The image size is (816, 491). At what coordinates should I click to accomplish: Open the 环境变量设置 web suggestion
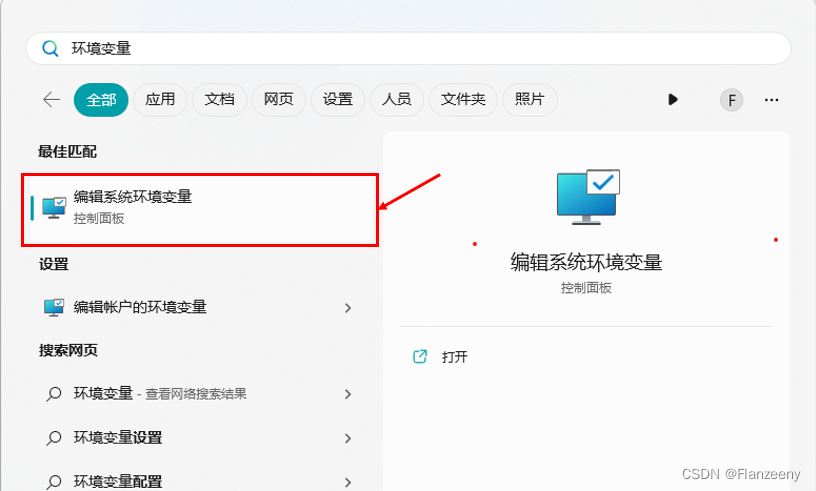click(x=200, y=438)
